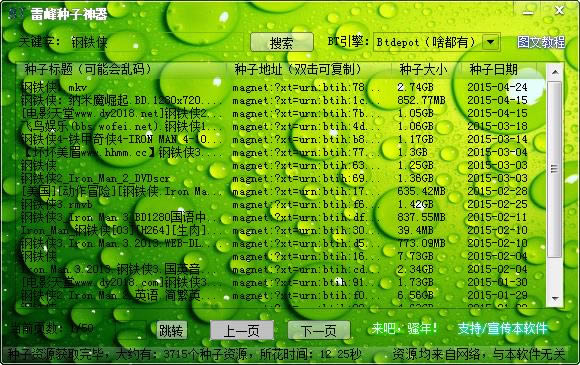The width and height of the screenshot is (580, 365).
Task: Click magnet address ending btih:df
Action: tap(306, 218)
